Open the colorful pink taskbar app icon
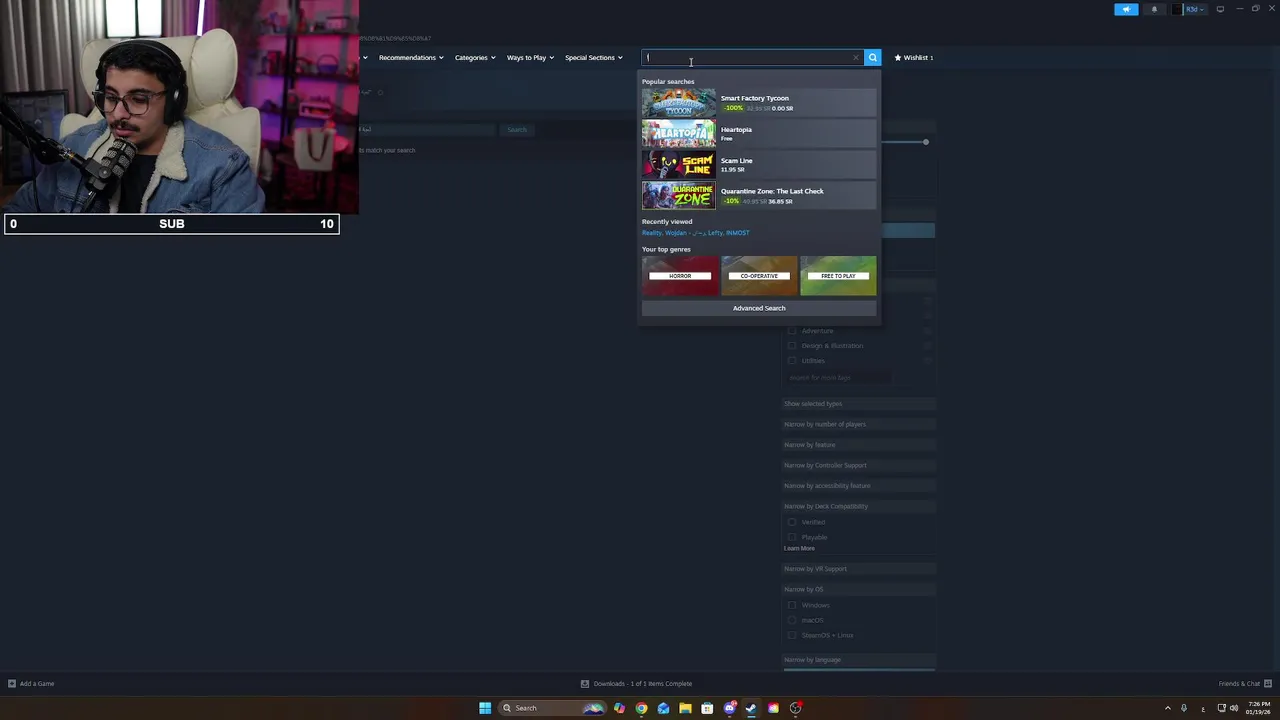 point(773,708)
